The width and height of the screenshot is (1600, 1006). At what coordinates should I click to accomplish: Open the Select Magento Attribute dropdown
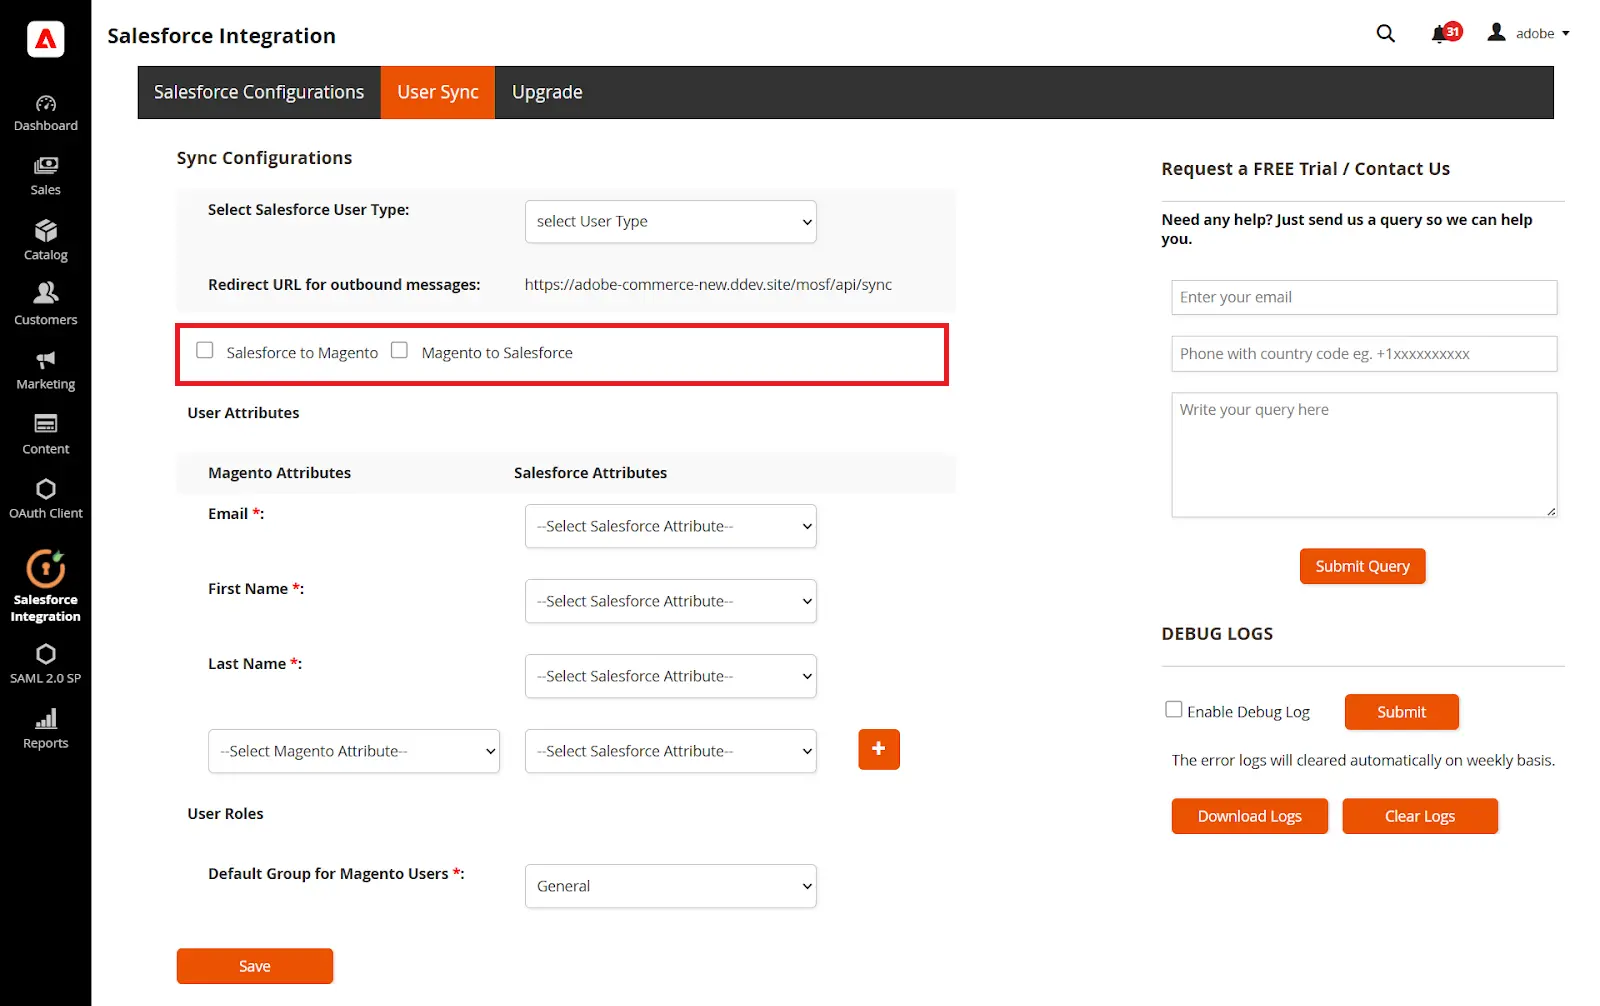click(x=354, y=751)
